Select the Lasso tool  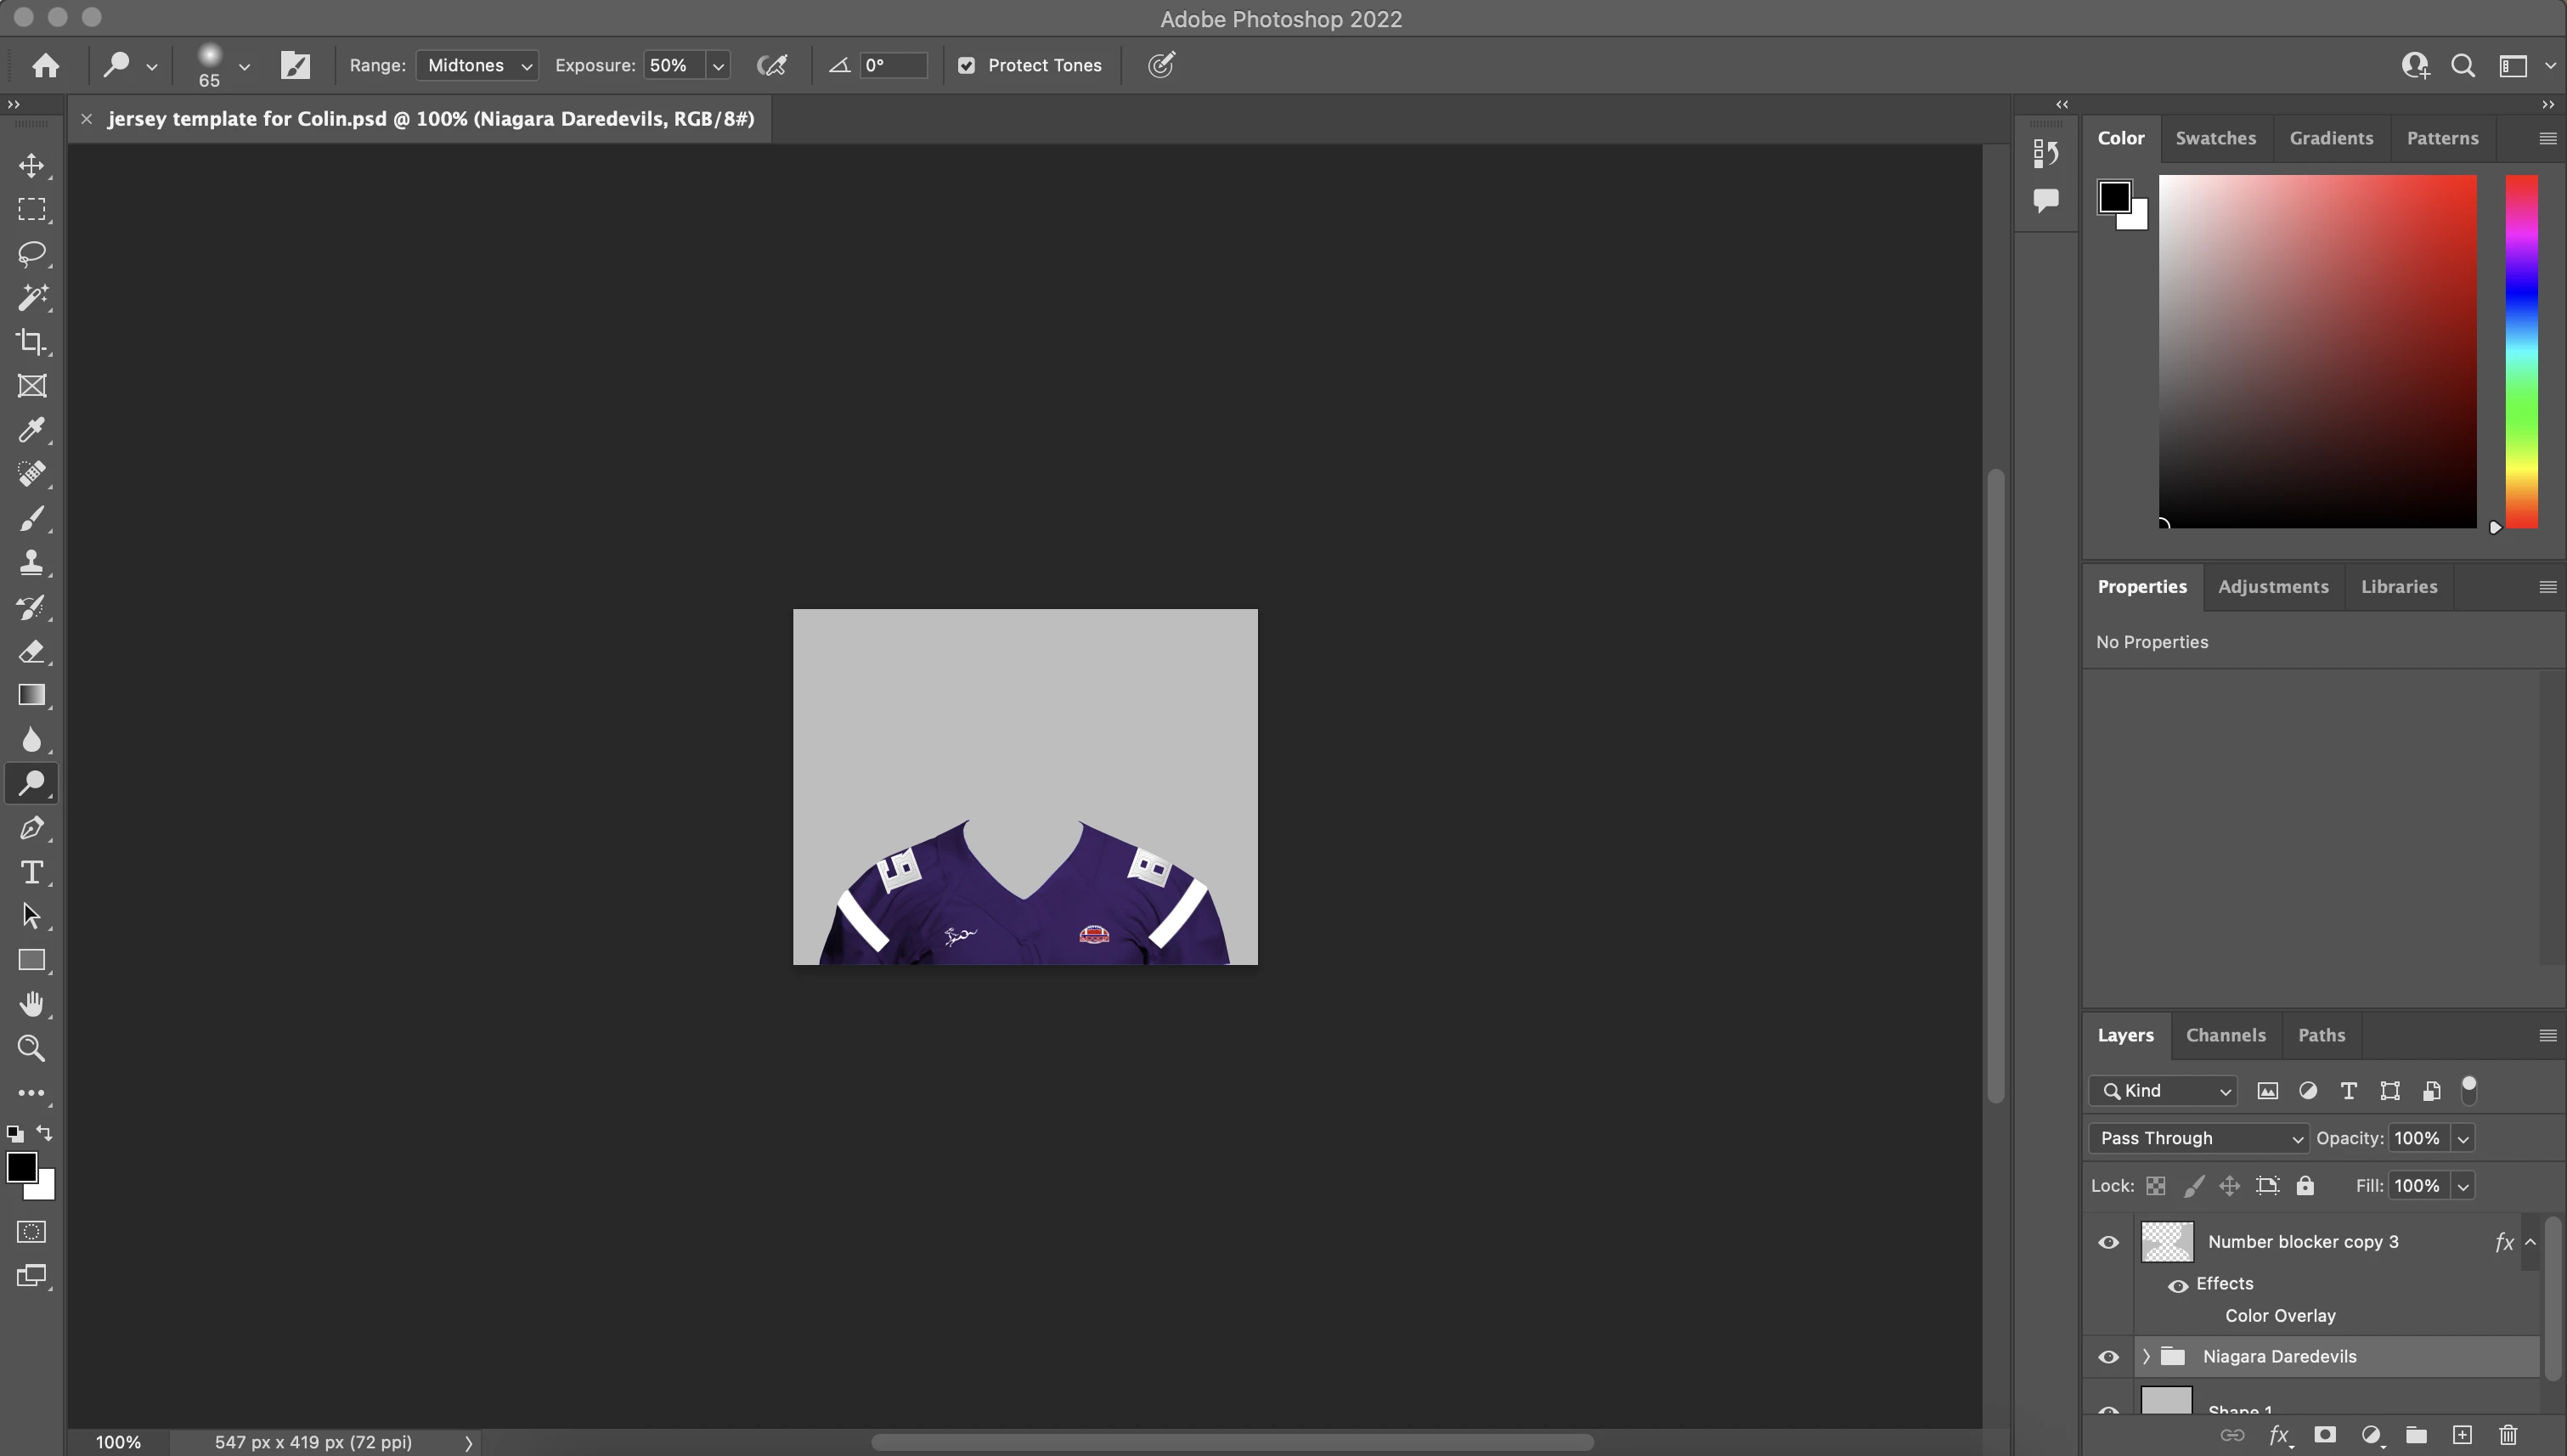pos(31,253)
